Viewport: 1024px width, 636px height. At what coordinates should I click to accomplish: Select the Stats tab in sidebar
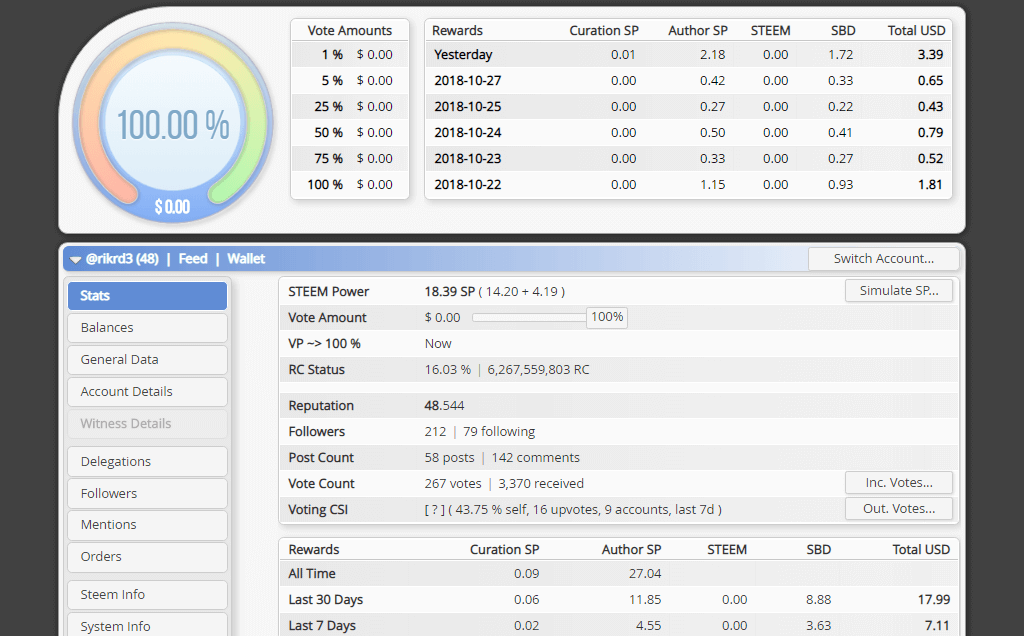pyautogui.click(x=148, y=296)
